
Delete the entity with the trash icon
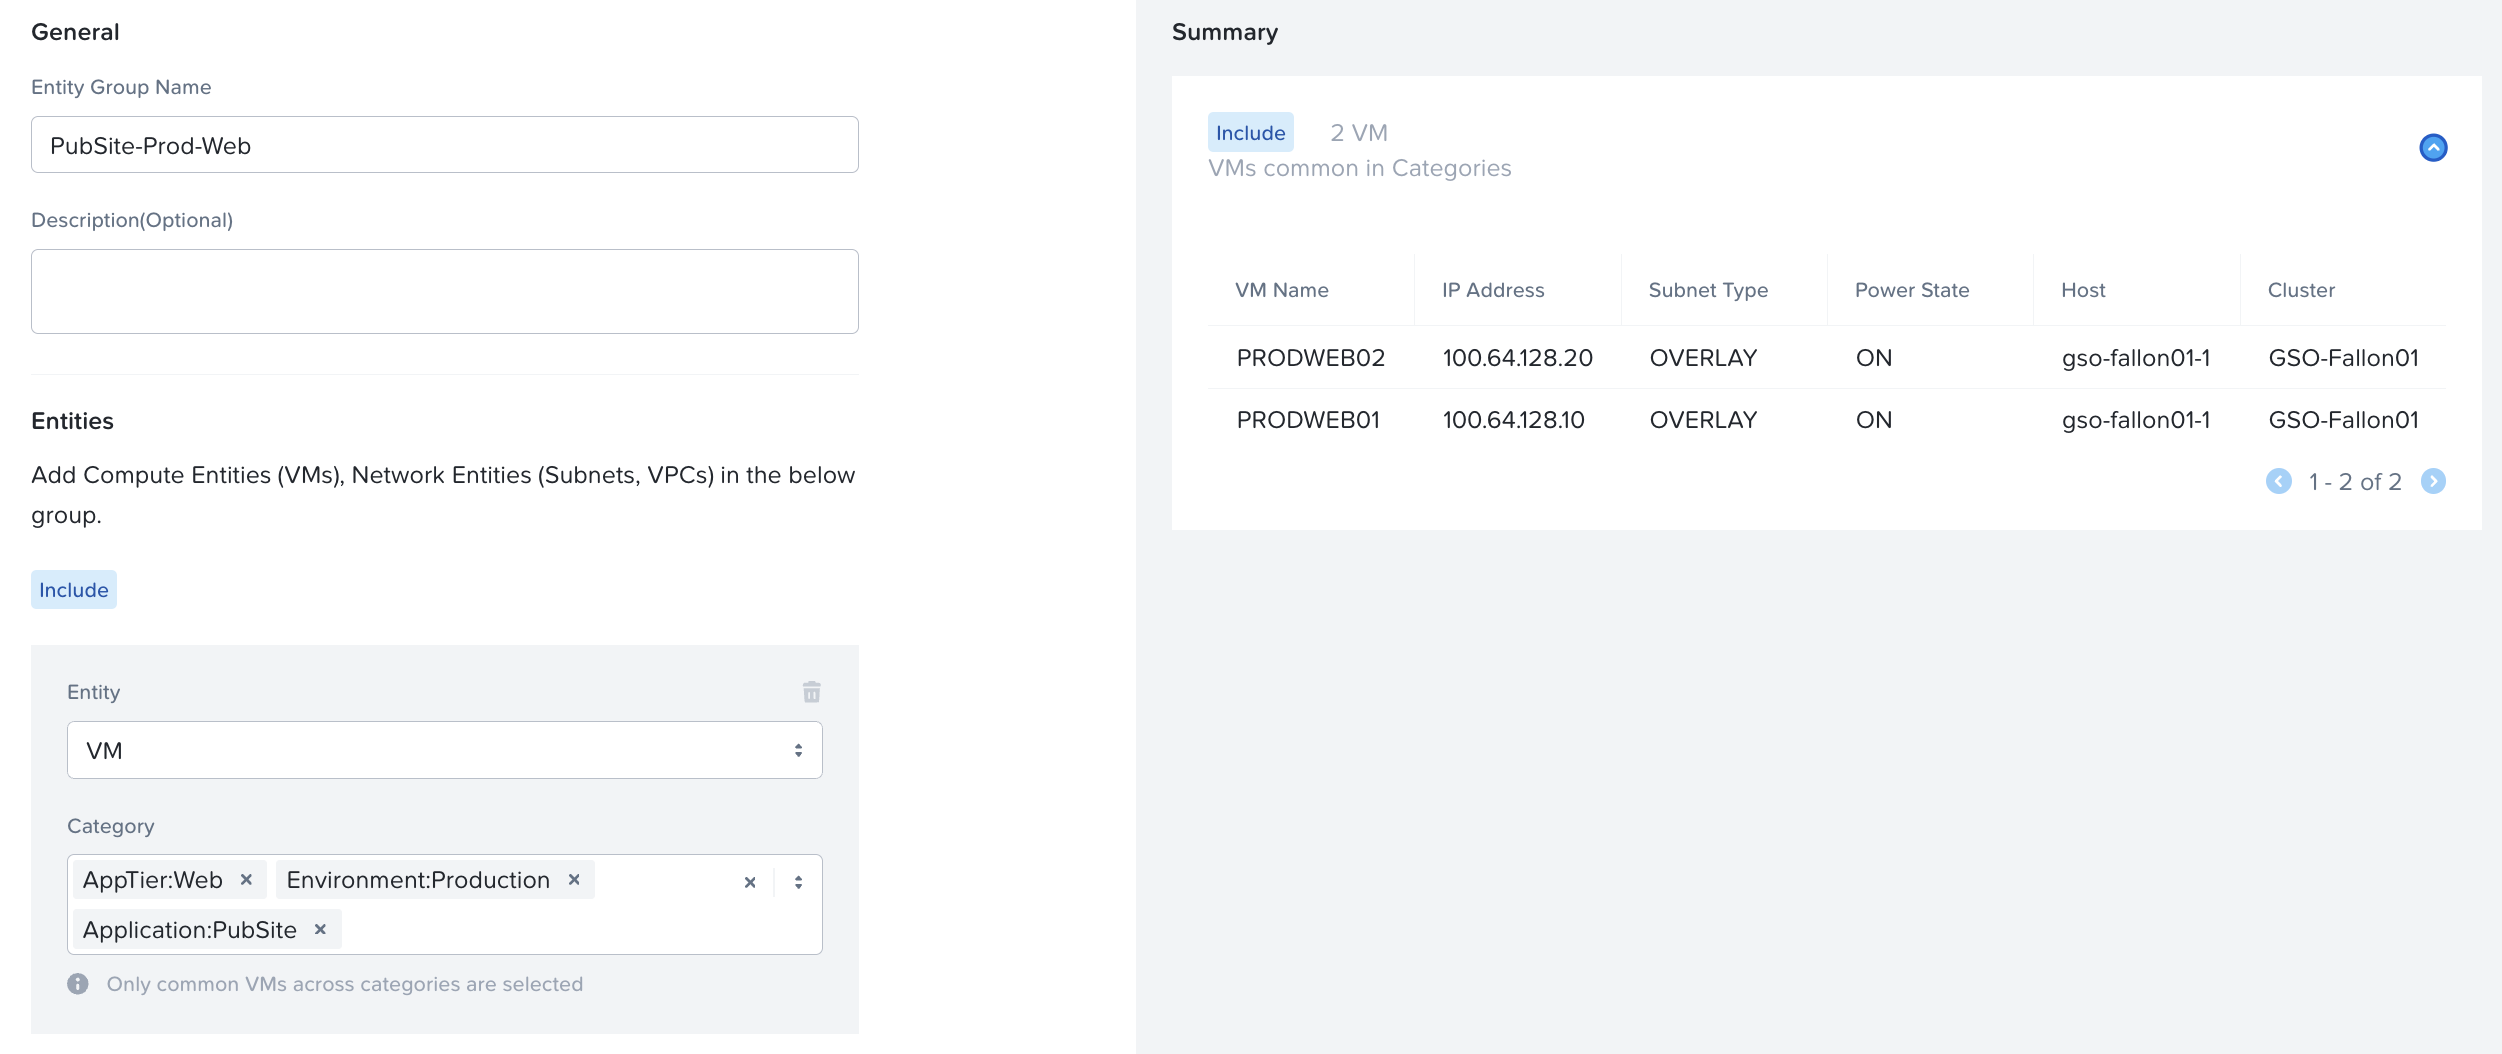click(811, 692)
